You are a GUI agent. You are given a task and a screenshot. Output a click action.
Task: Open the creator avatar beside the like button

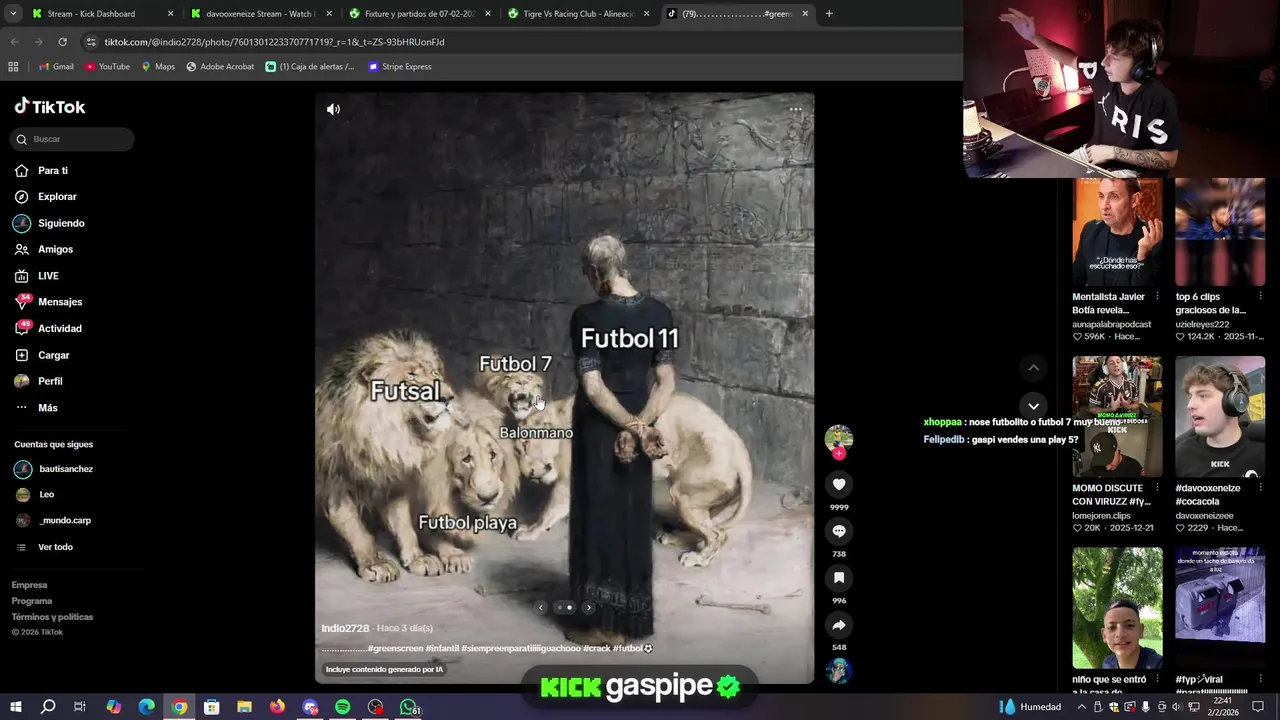[x=839, y=438]
